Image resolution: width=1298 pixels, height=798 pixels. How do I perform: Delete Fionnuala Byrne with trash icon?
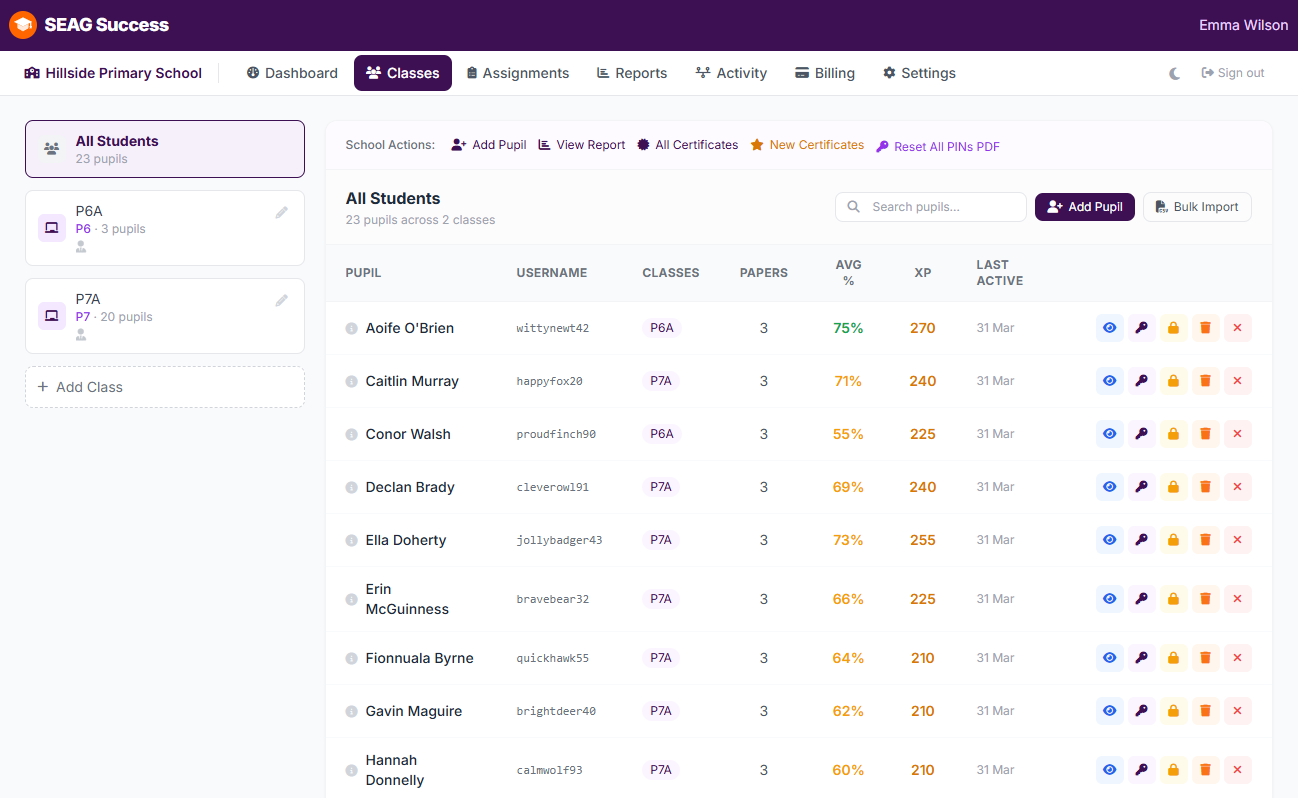pos(1206,658)
